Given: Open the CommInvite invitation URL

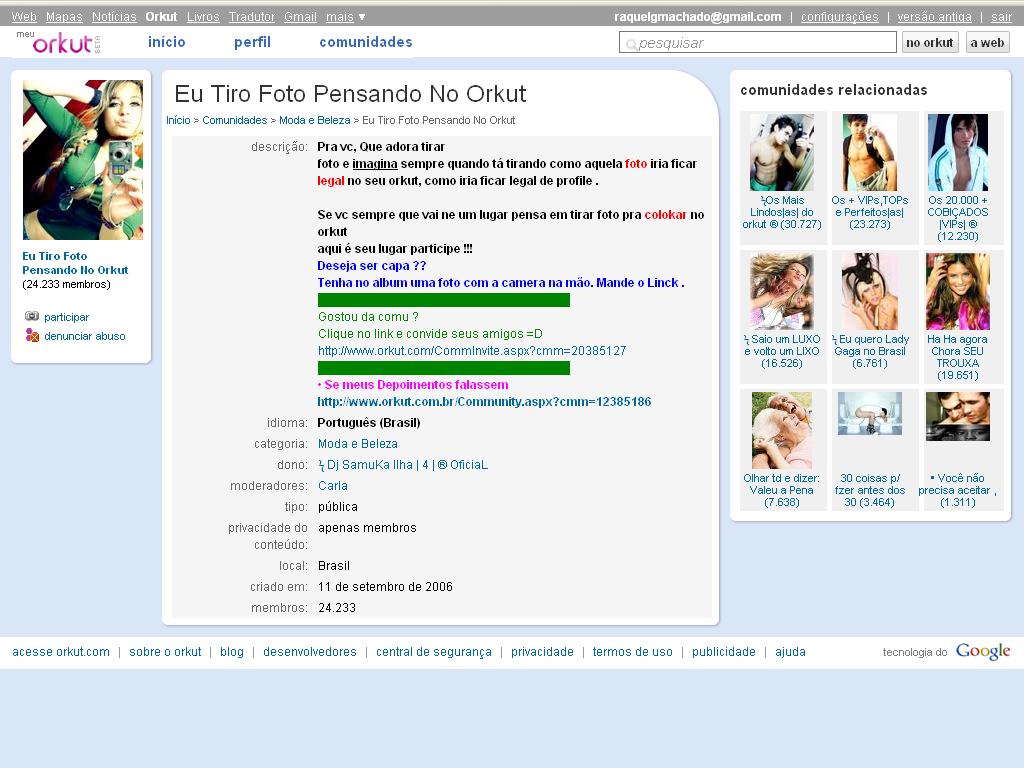Looking at the screenshot, I should [x=472, y=351].
